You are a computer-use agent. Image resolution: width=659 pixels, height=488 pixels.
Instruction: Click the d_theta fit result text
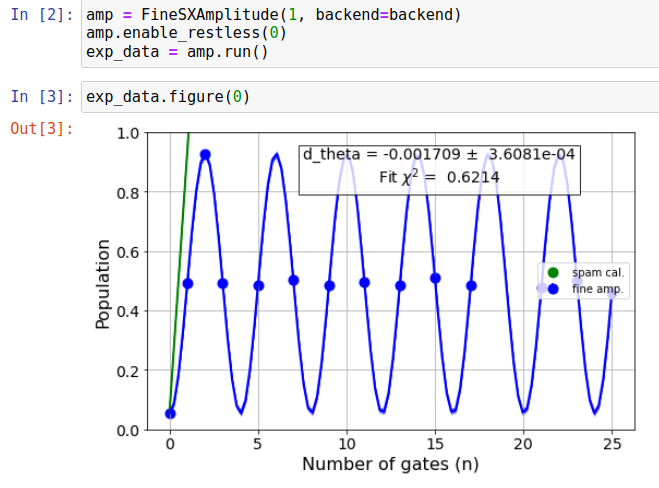[439, 155]
